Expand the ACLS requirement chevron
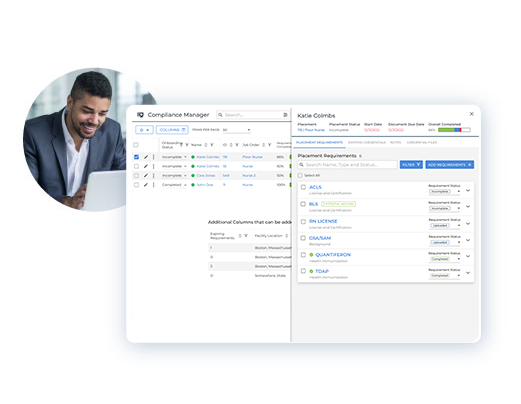Image resolution: width=521 pixels, height=404 pixels. [468, 190]
